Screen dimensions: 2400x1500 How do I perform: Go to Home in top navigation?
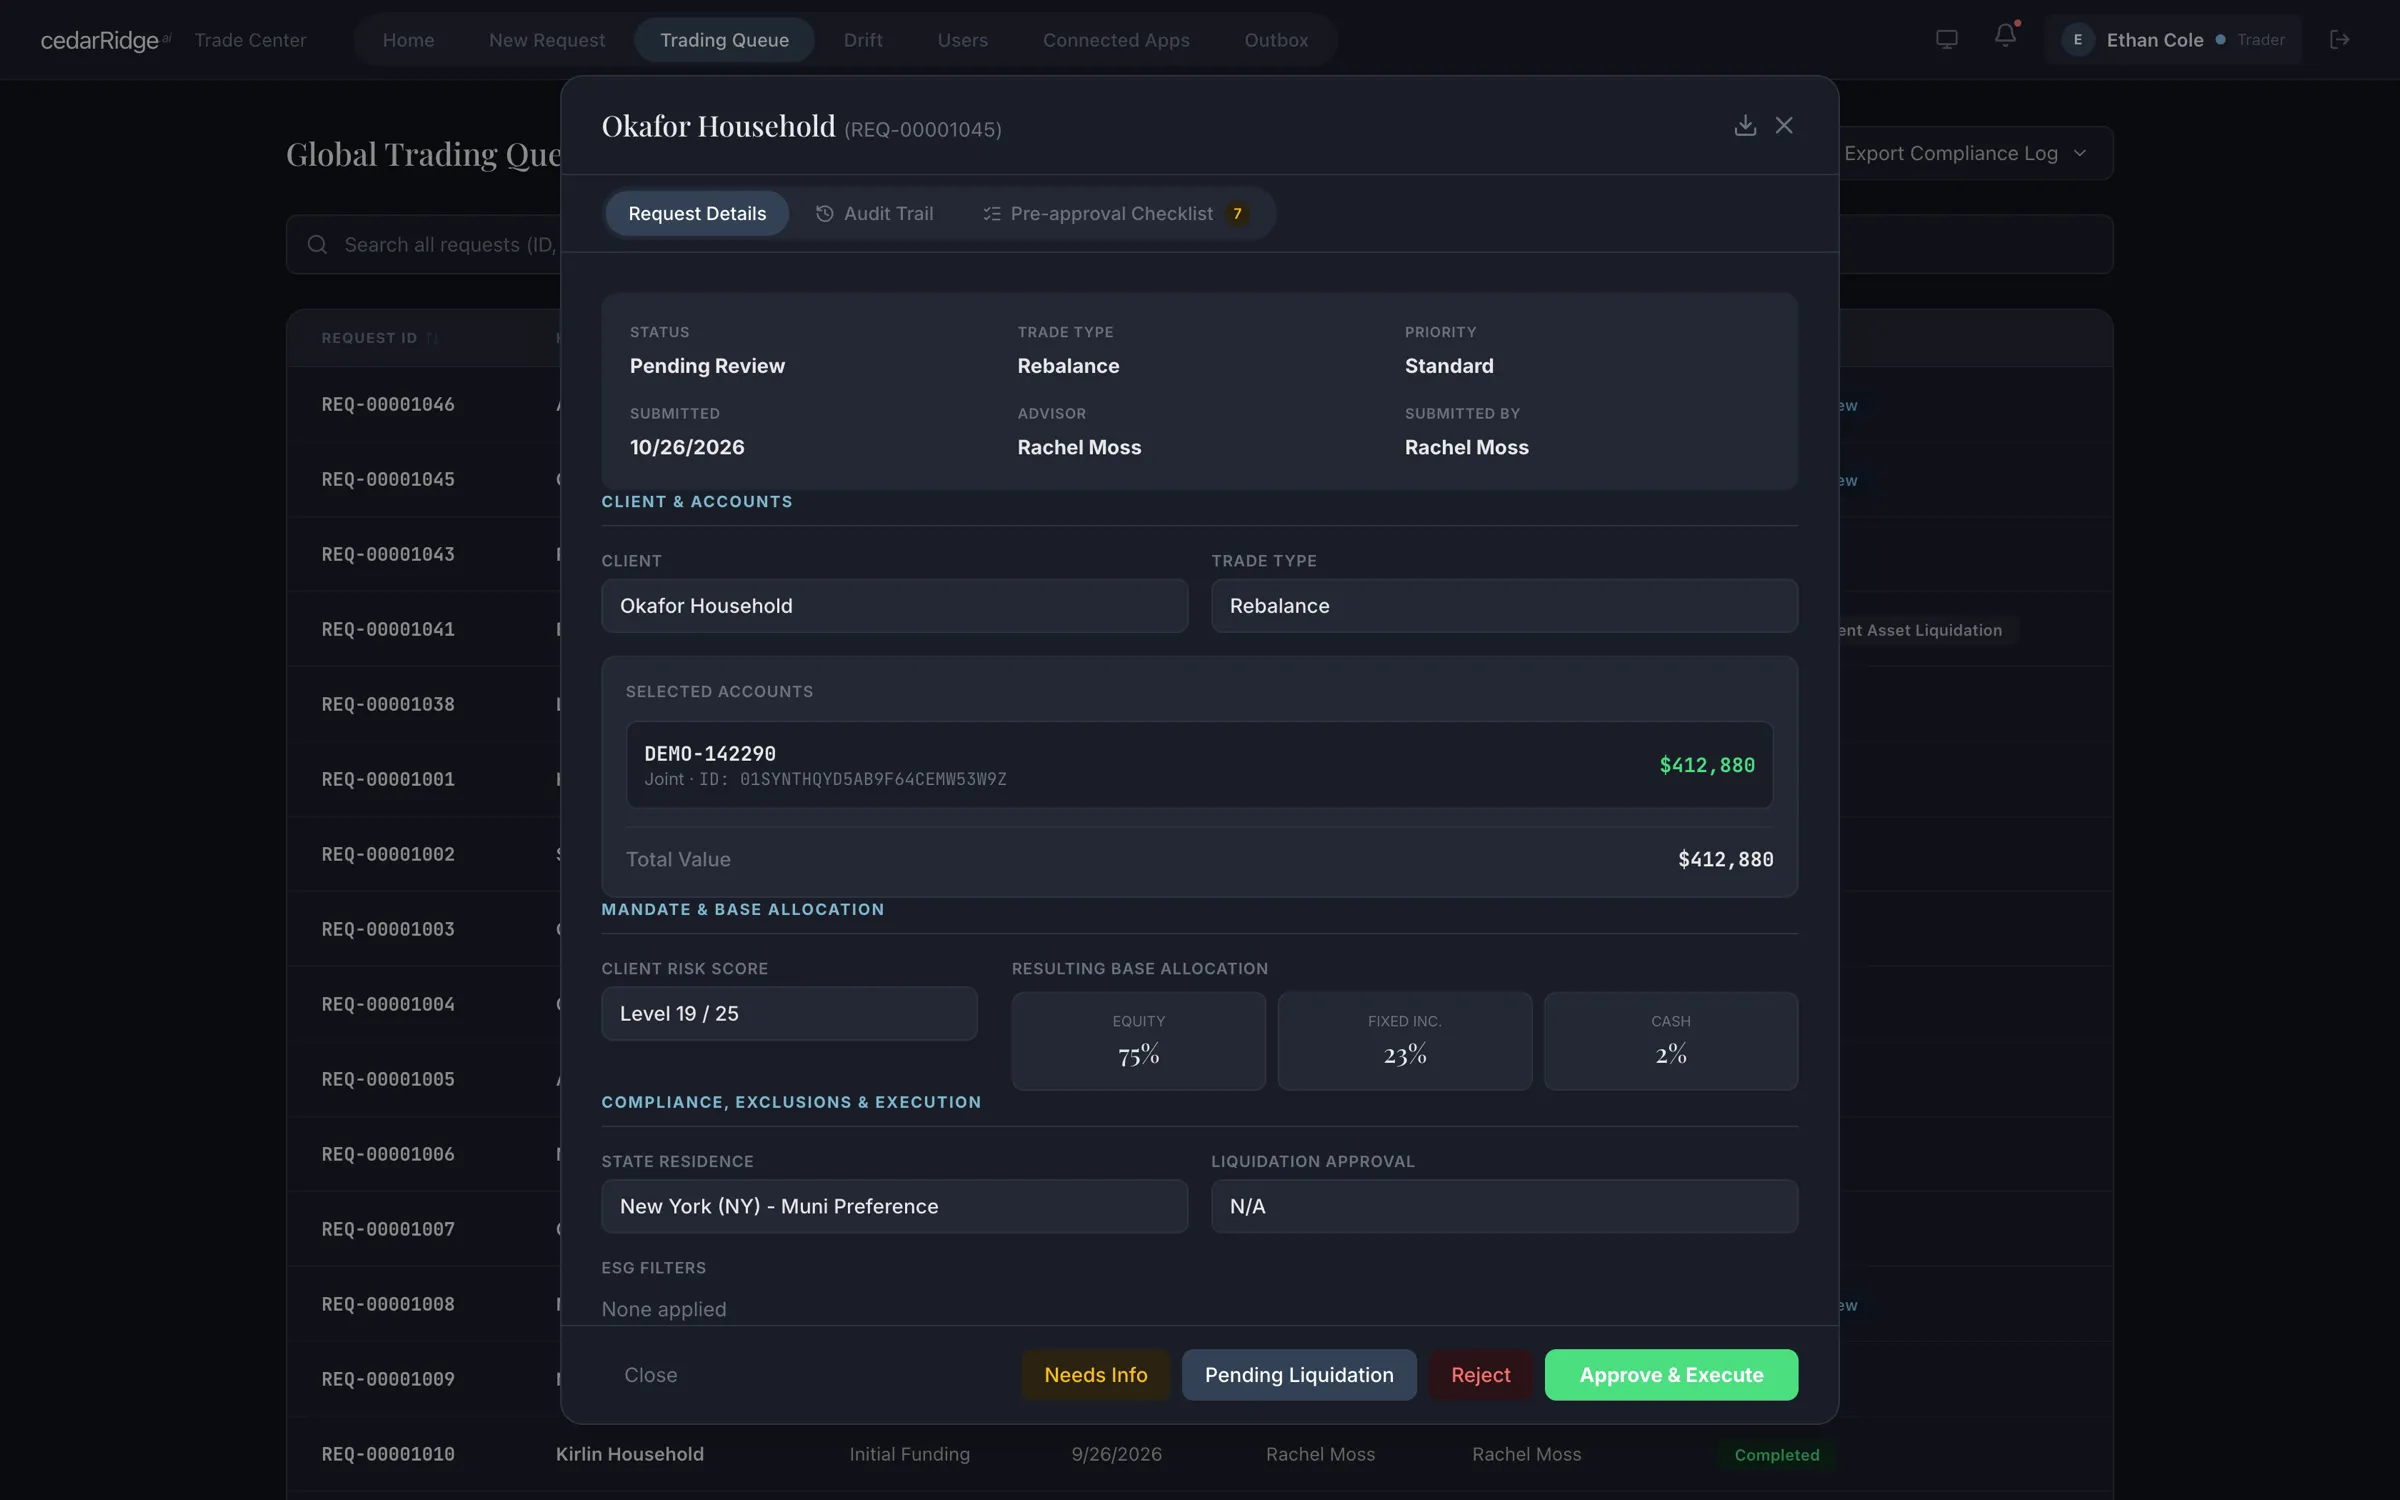[408, 39]
